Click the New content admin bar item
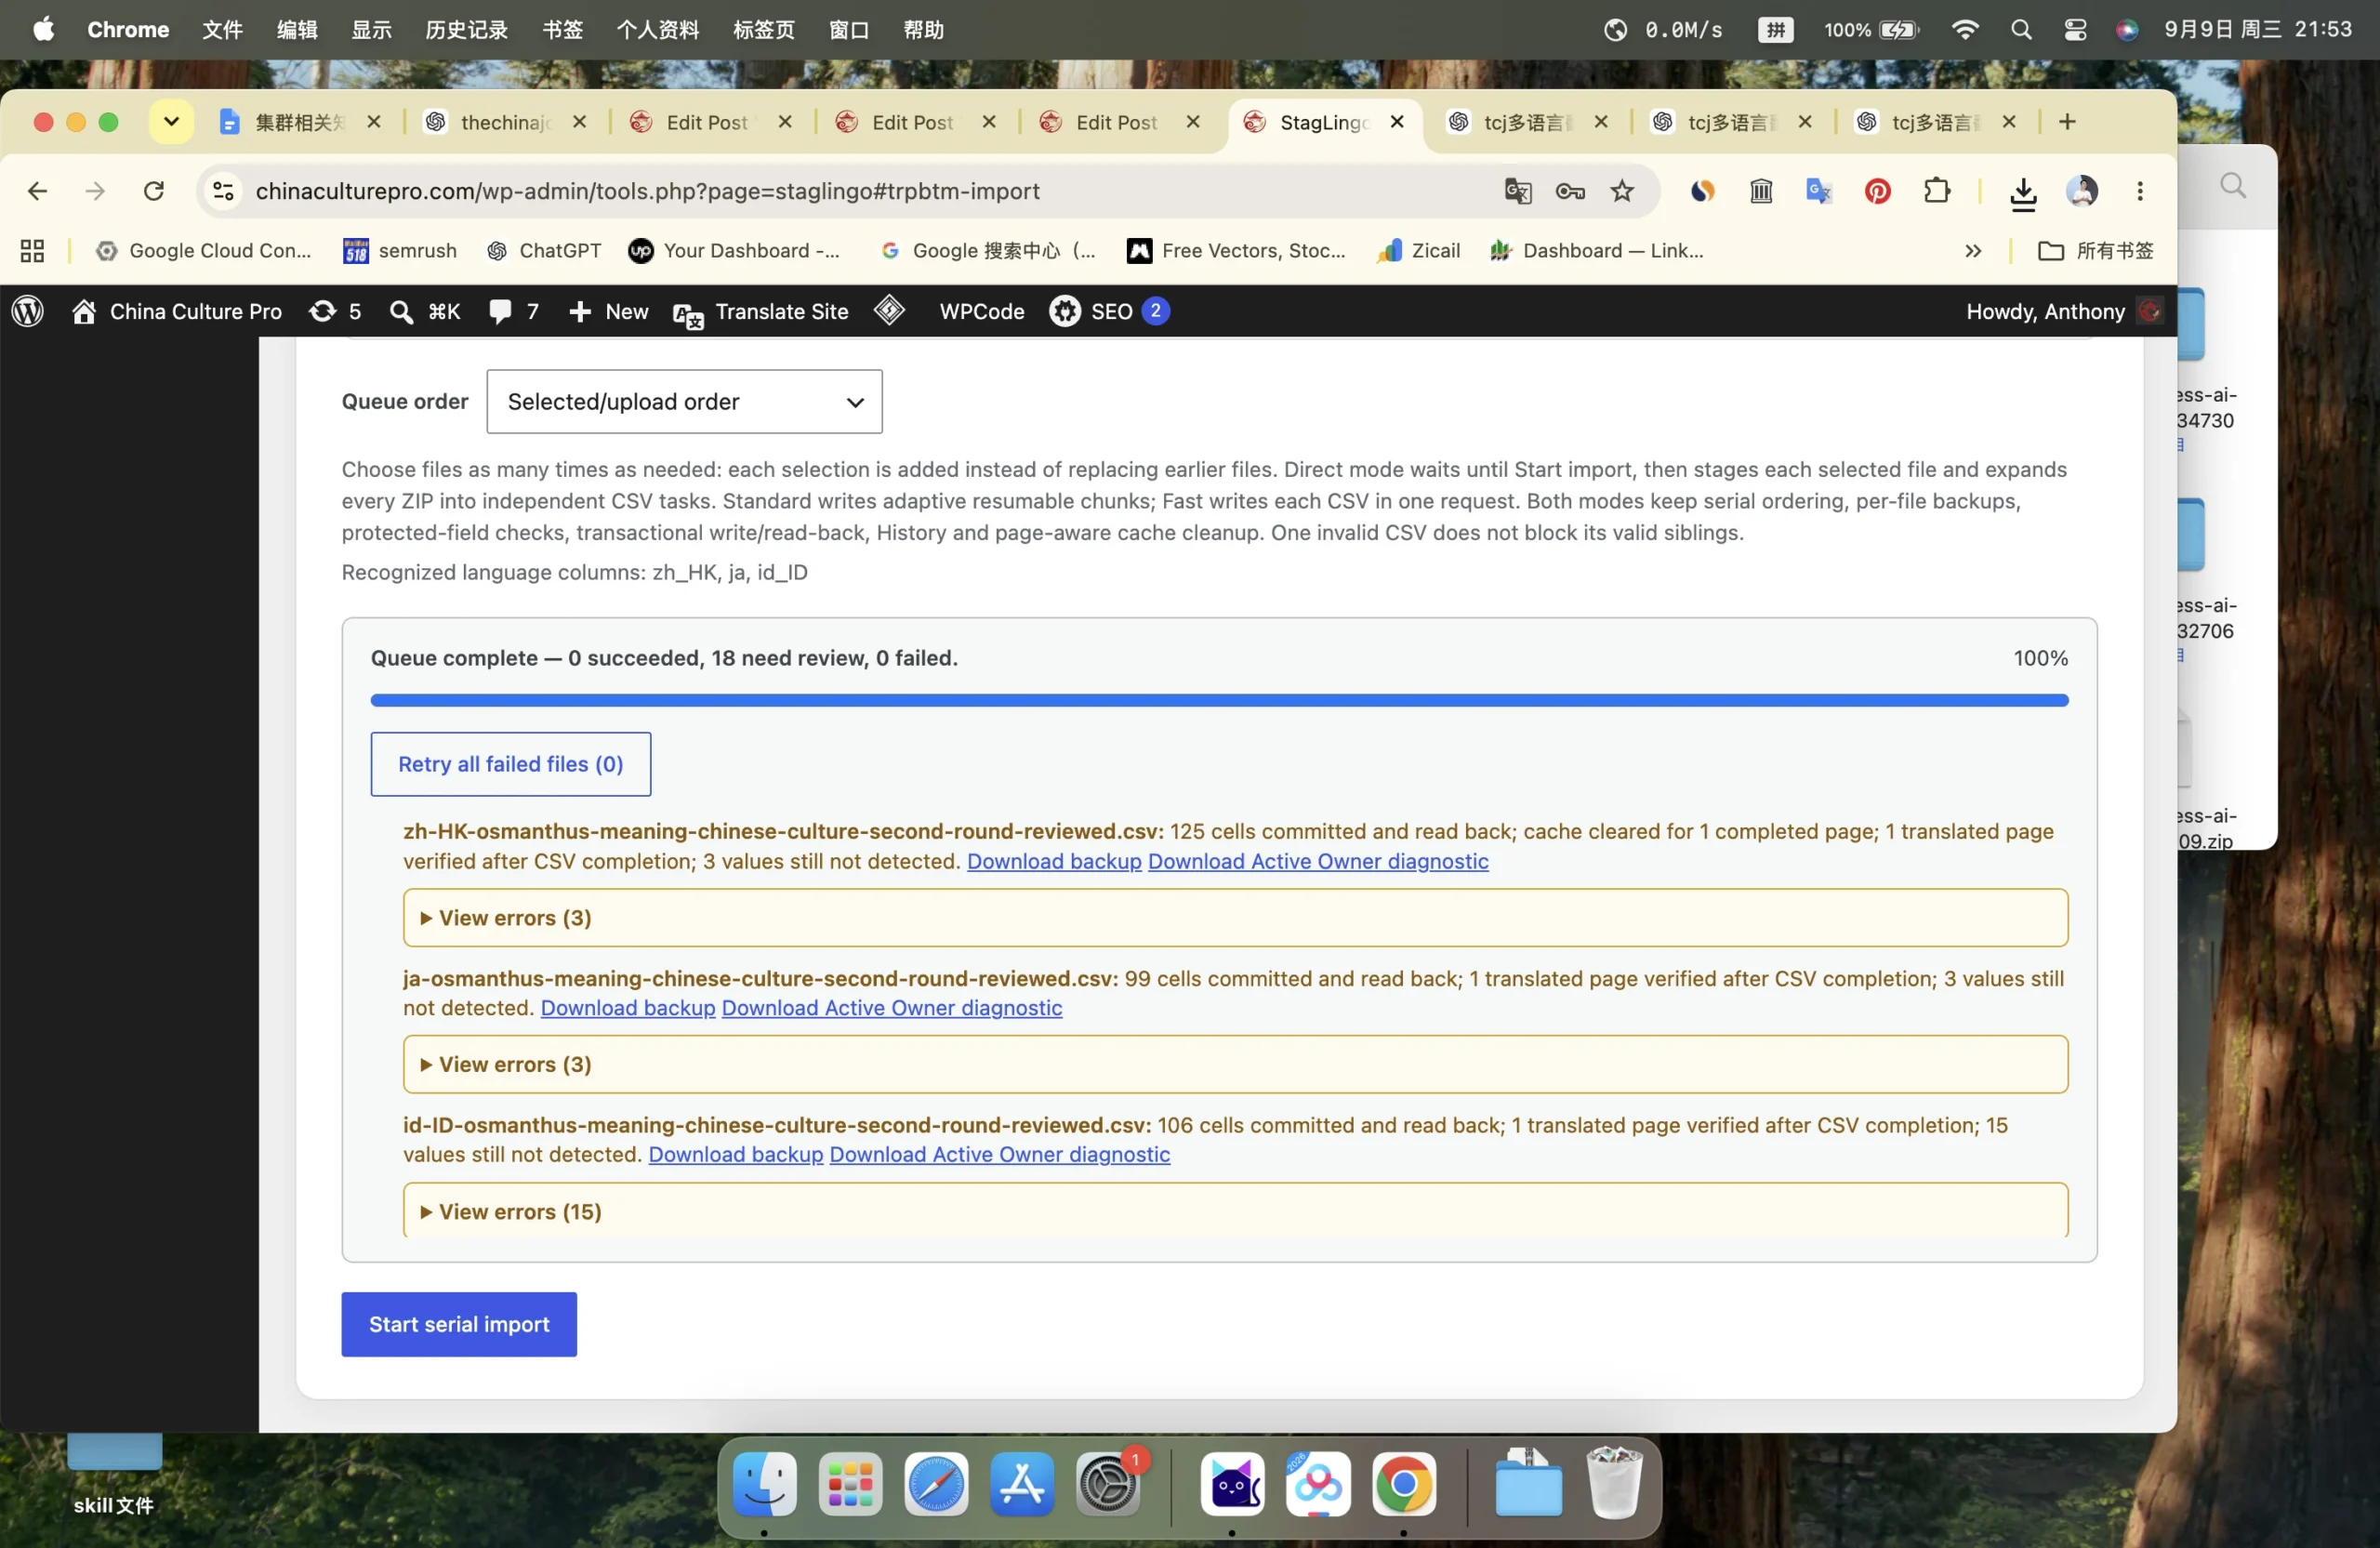The image size is (2380, 1548). [x=608, y=312]
